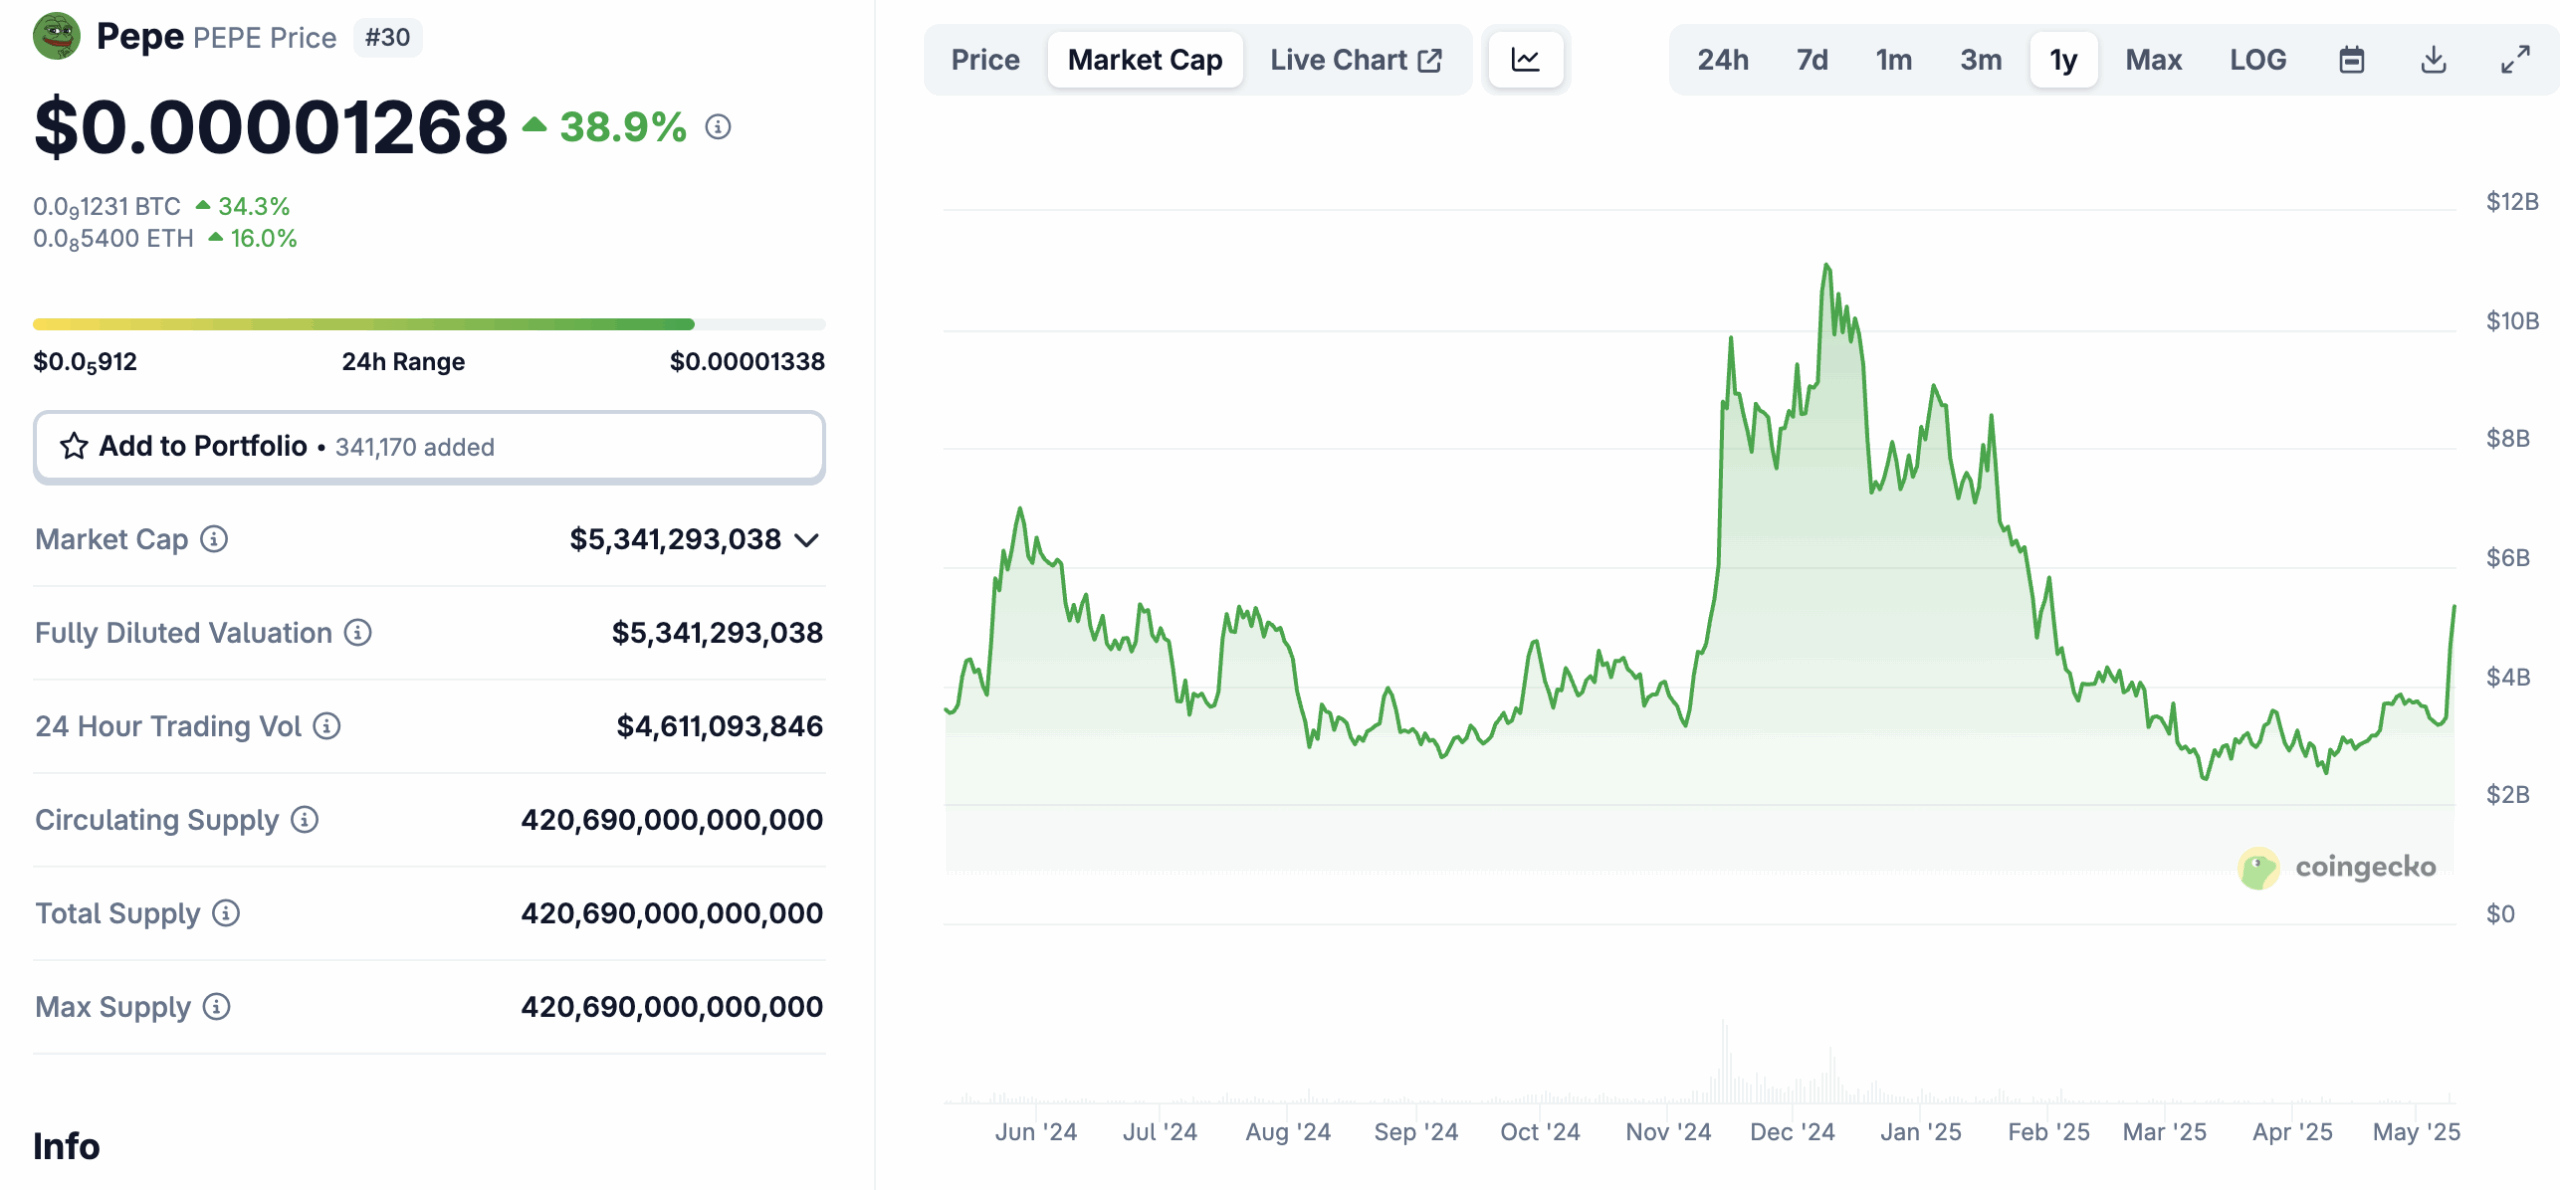Viewport: 2560px width, 1190px height.
Task: Click the Jun '24 axis label
Action: point(1035,1132)
